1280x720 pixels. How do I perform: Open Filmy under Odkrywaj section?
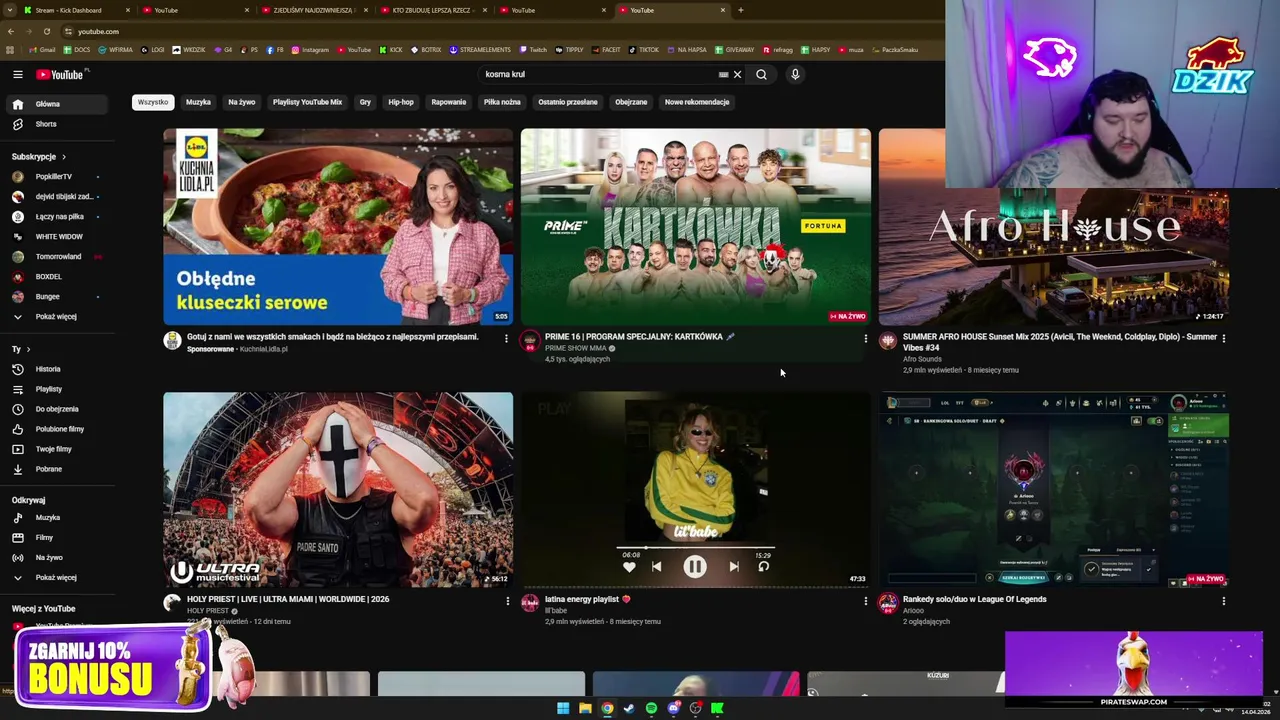point(44,538)
